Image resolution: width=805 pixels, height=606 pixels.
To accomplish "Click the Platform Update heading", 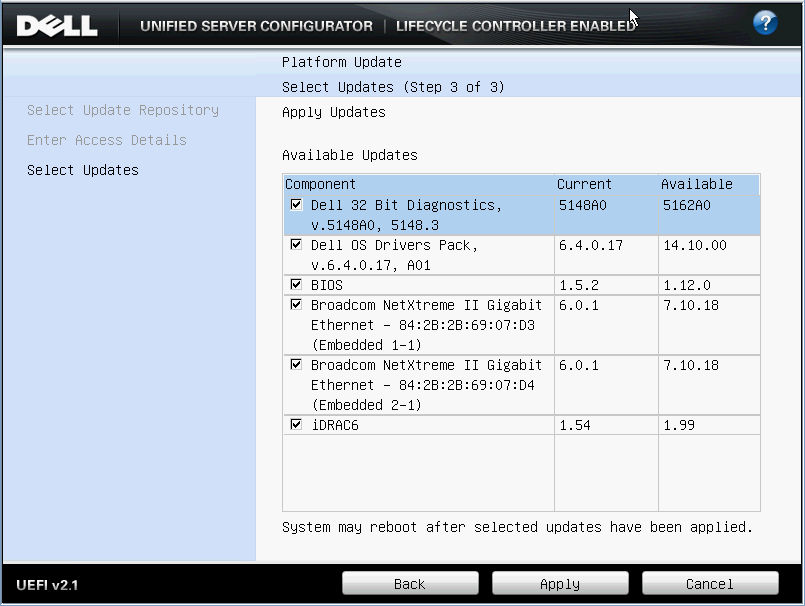I will coord(342,62).
